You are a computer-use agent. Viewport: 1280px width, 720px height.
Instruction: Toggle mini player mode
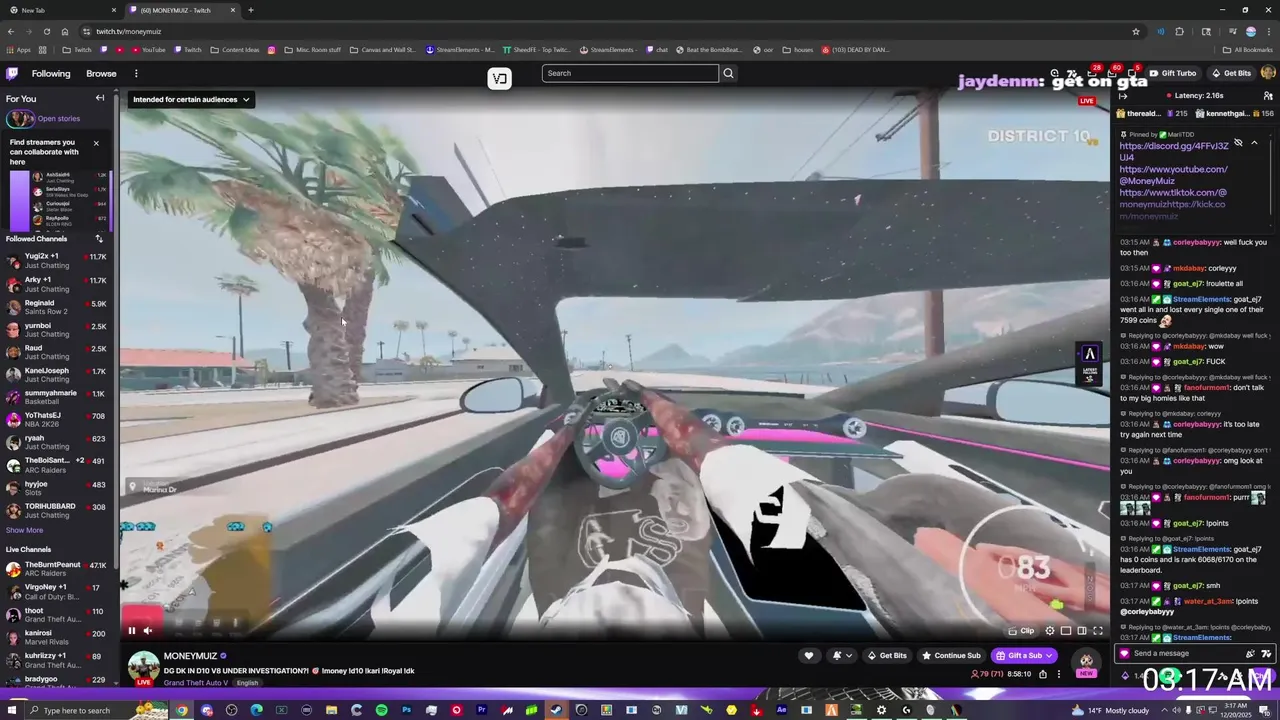[1066, 631]
